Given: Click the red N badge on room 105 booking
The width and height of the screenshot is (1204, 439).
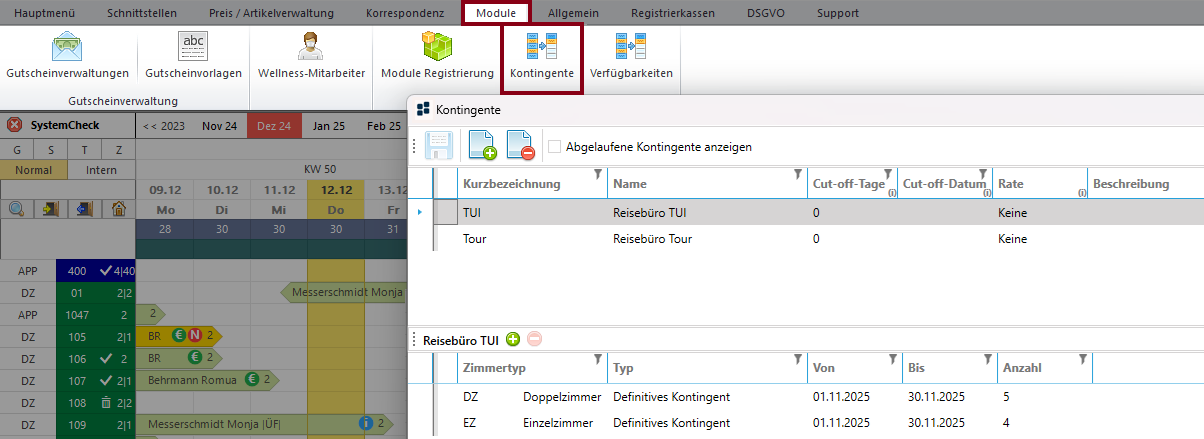Looking at the screenshot, I should click(x=194, y=335).
